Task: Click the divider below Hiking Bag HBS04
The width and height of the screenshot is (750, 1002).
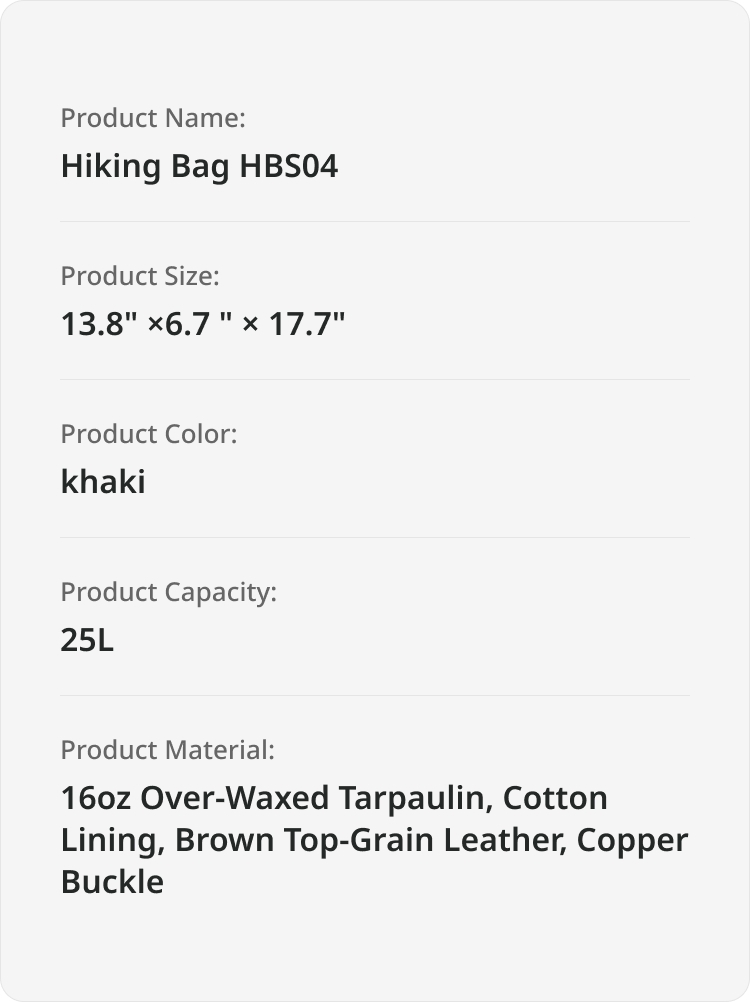Action: [x=375, y=222]
